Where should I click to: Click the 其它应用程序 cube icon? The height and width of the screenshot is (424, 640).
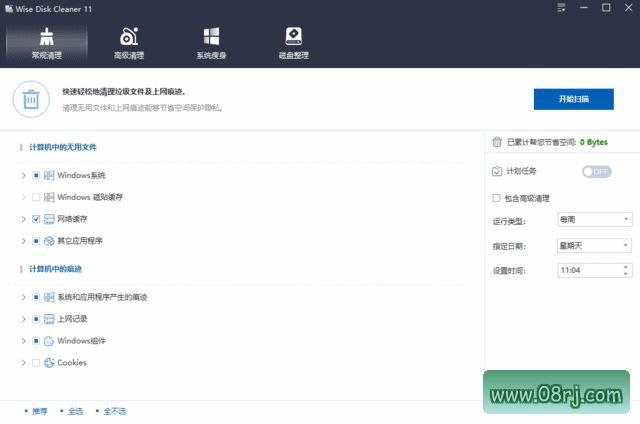49,241
